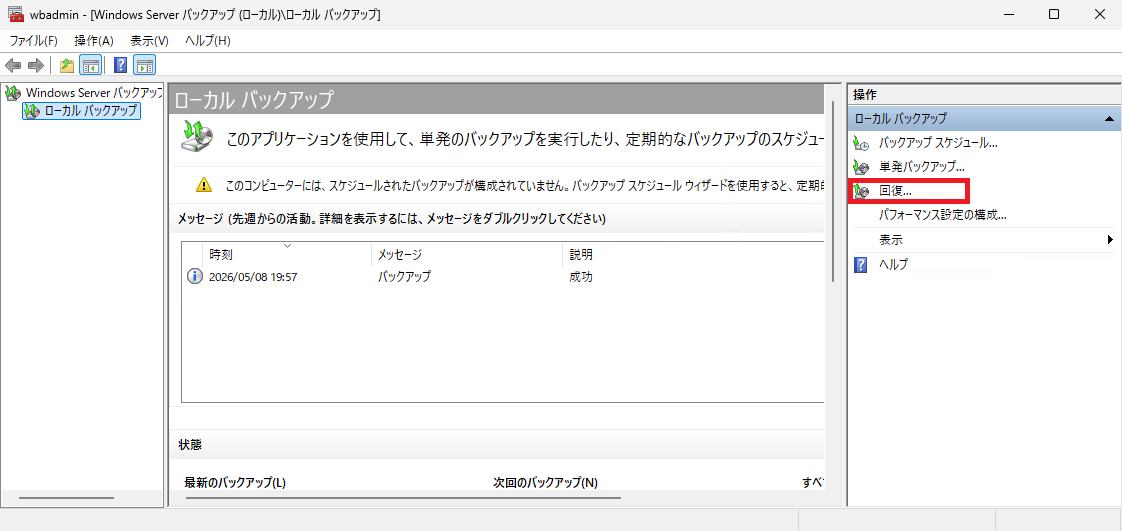1122x531 pixels.
Task: Toggle the console tree pane icon
Action: tap(90, 66)
